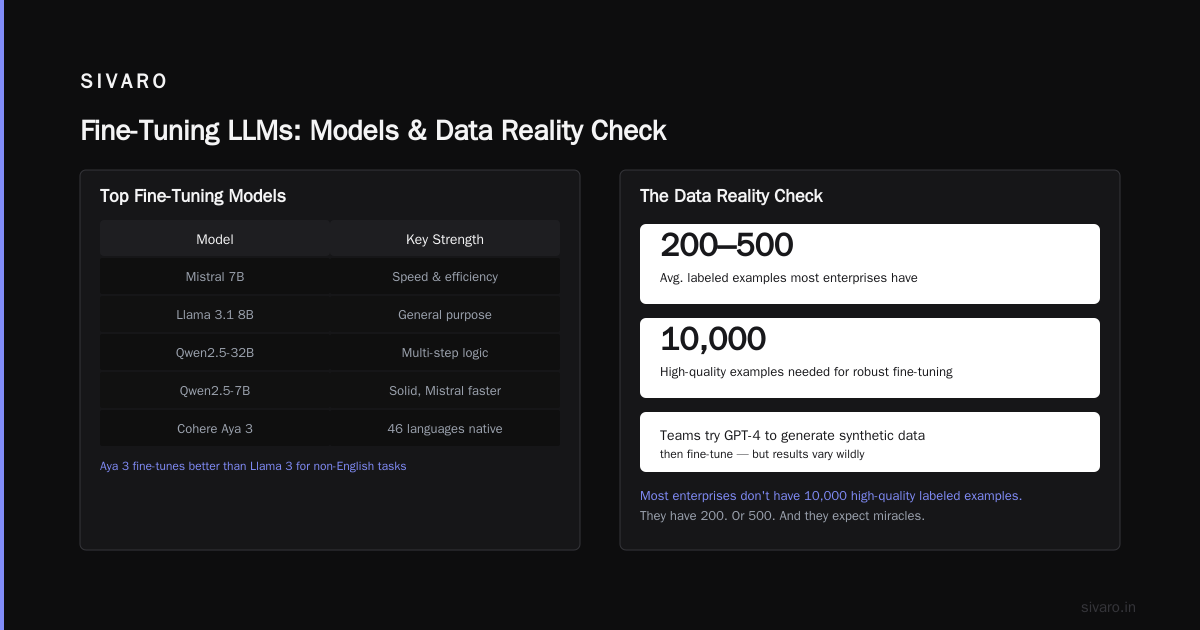Click the Aya 3 fine-tunes better note

(x=253, y=466)
